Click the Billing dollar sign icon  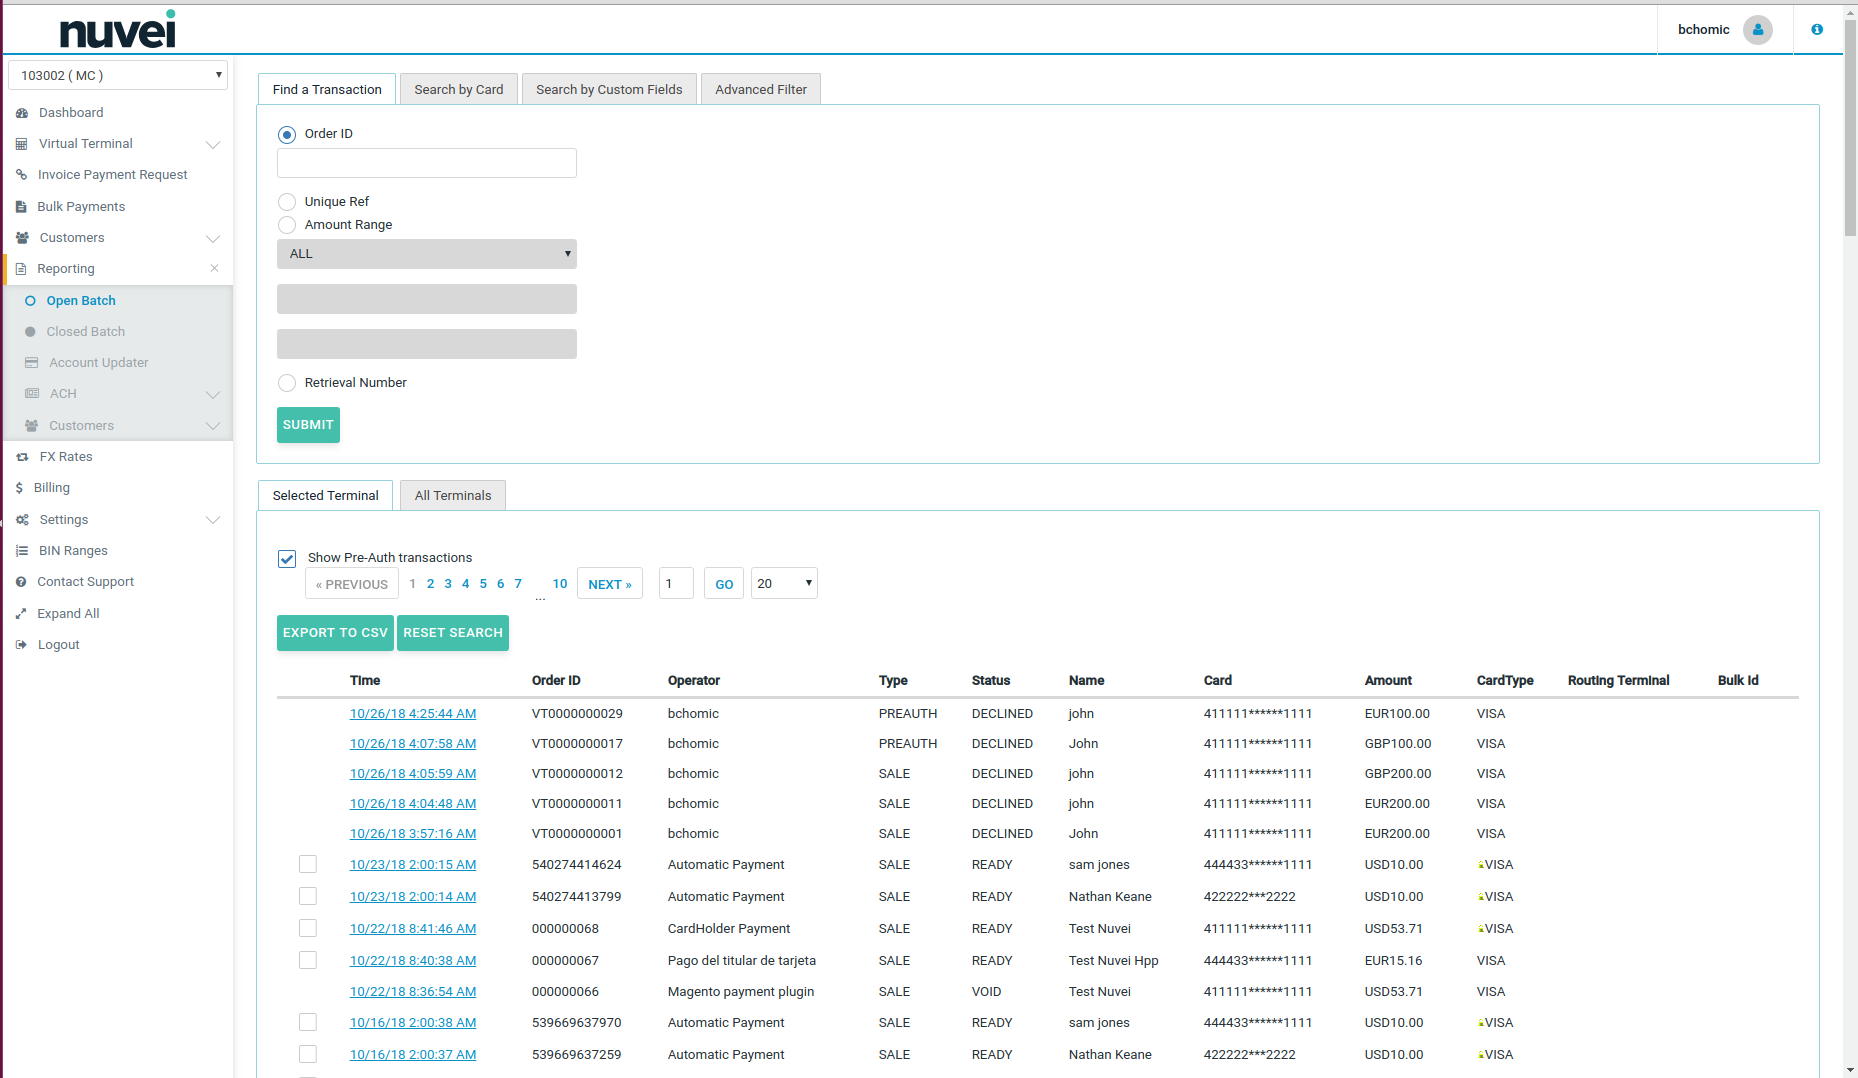point(19,488)
